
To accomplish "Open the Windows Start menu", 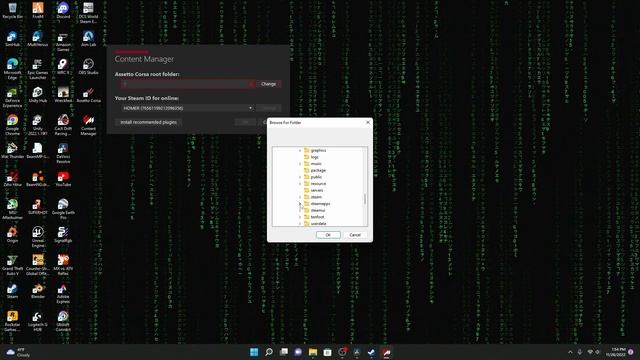I will pos(254,352).
